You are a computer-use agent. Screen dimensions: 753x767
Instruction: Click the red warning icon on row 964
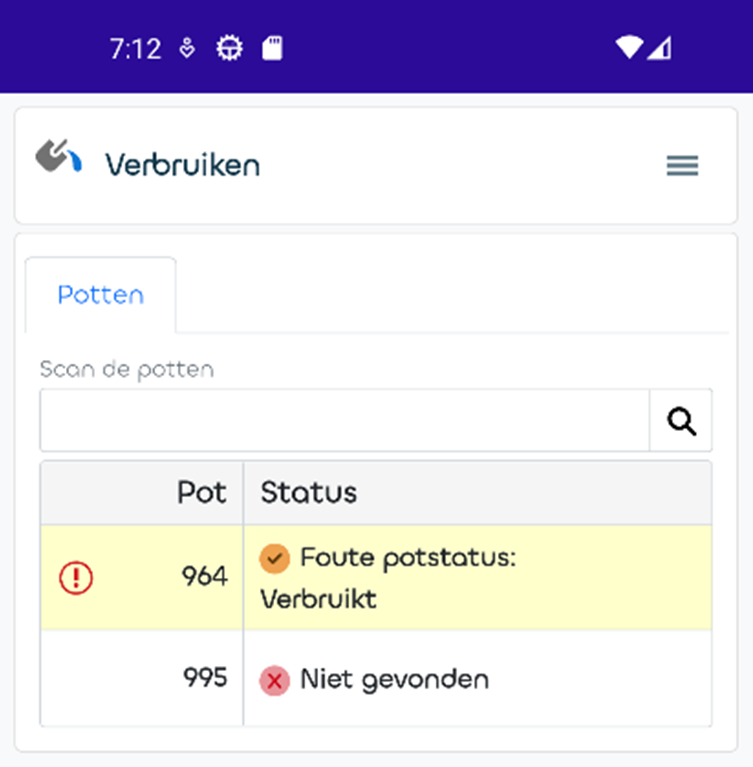coord(76,577)
